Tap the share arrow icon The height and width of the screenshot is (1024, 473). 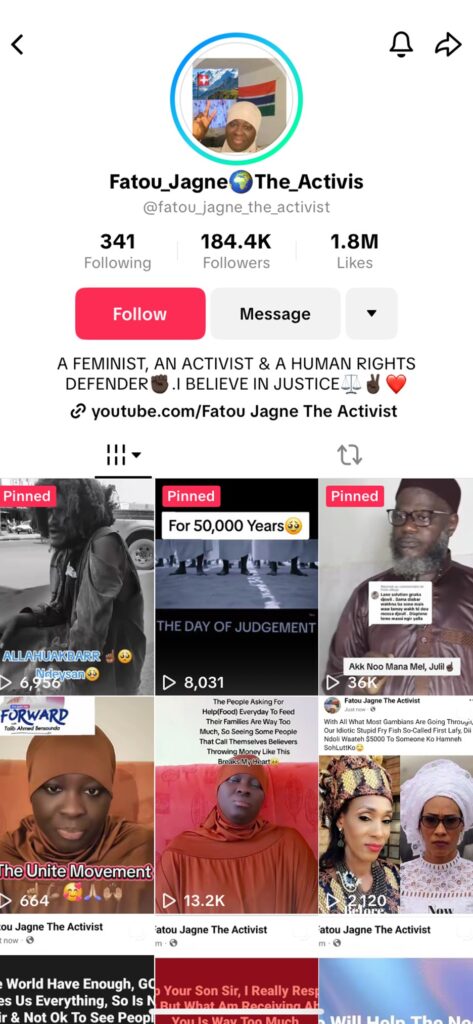[448, 44]
